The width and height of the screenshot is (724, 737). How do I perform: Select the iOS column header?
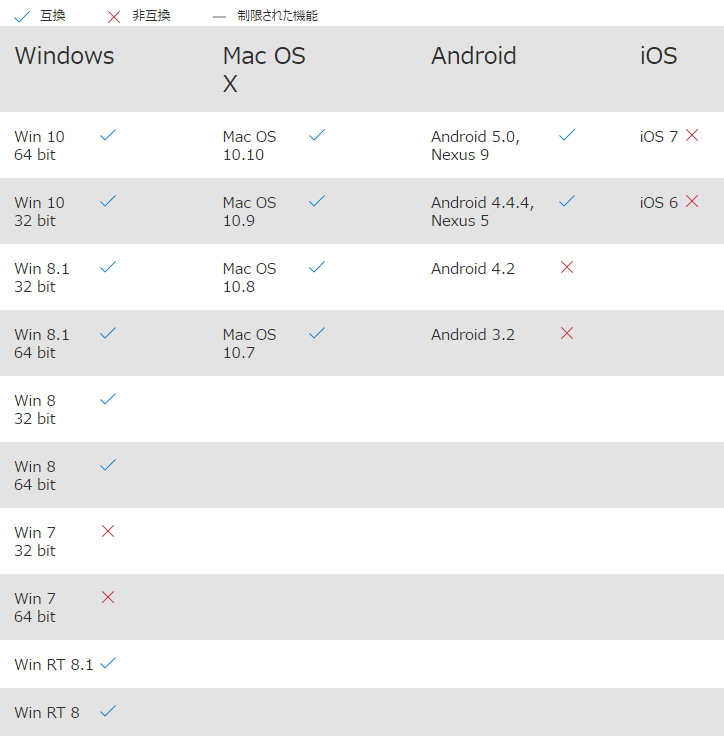coord(658,56)
